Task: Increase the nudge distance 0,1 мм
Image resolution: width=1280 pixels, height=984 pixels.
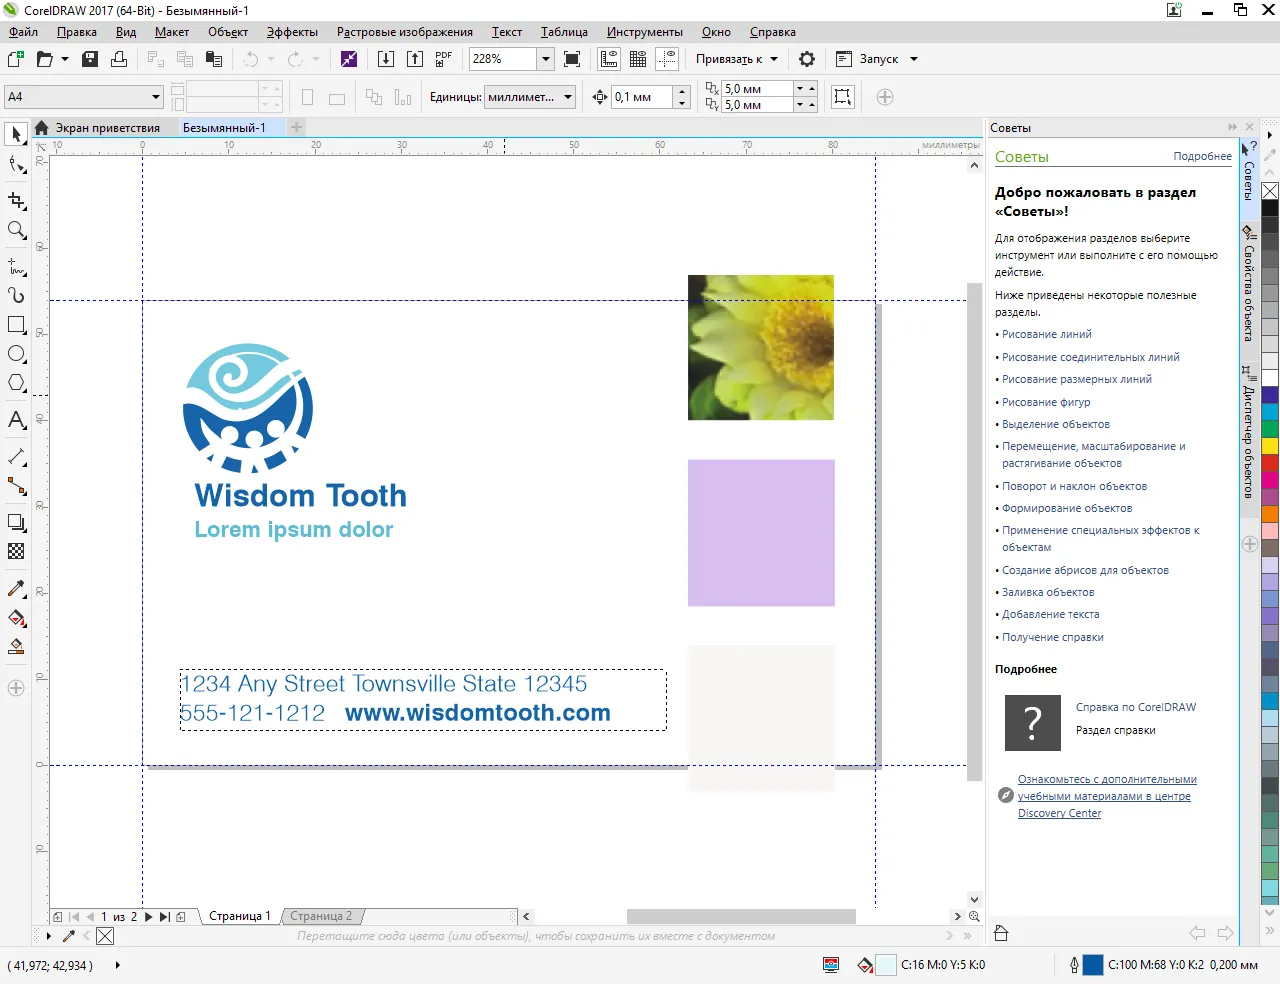Action: [682, 92]
